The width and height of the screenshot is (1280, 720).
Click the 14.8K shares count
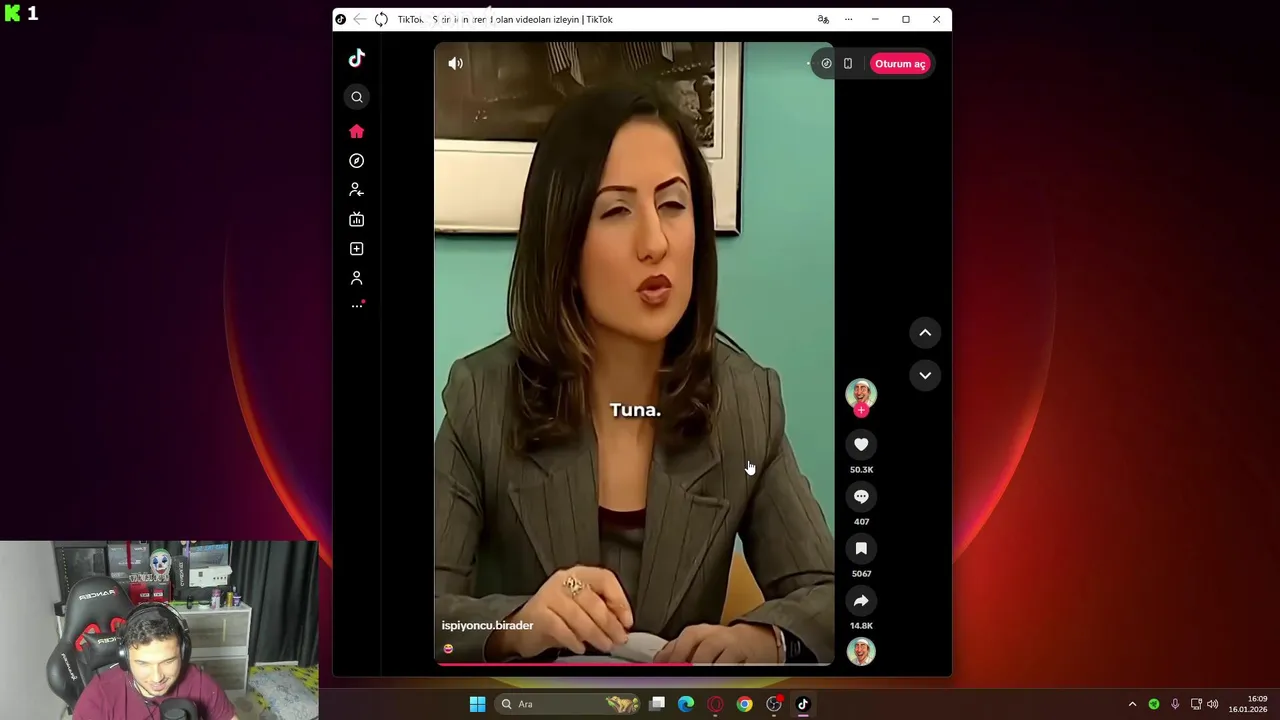tap(861, 626)
